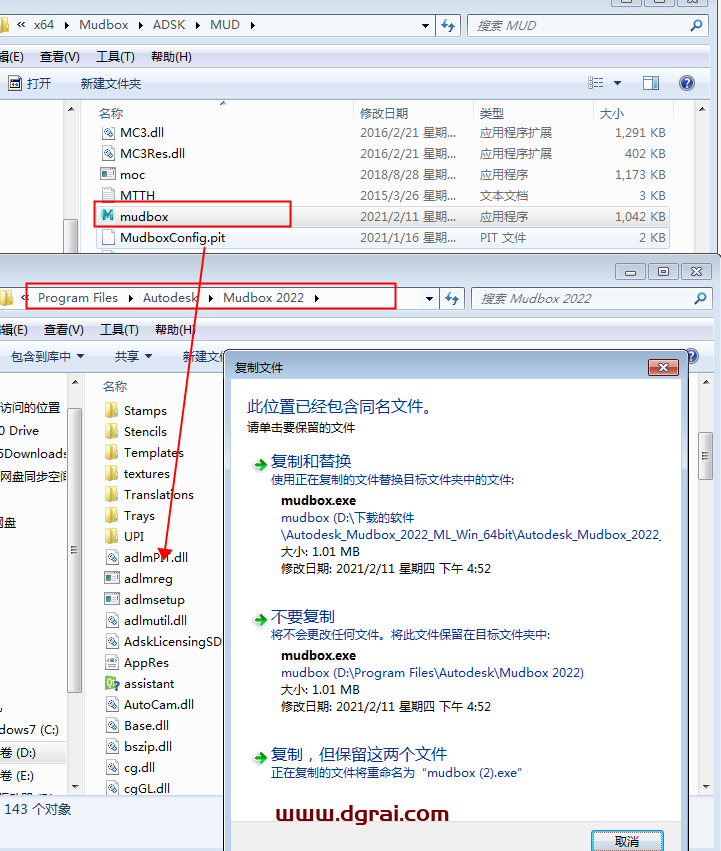
Task: Click the search magnifier in Mudbox 2022 search
Action: point(700,299)
